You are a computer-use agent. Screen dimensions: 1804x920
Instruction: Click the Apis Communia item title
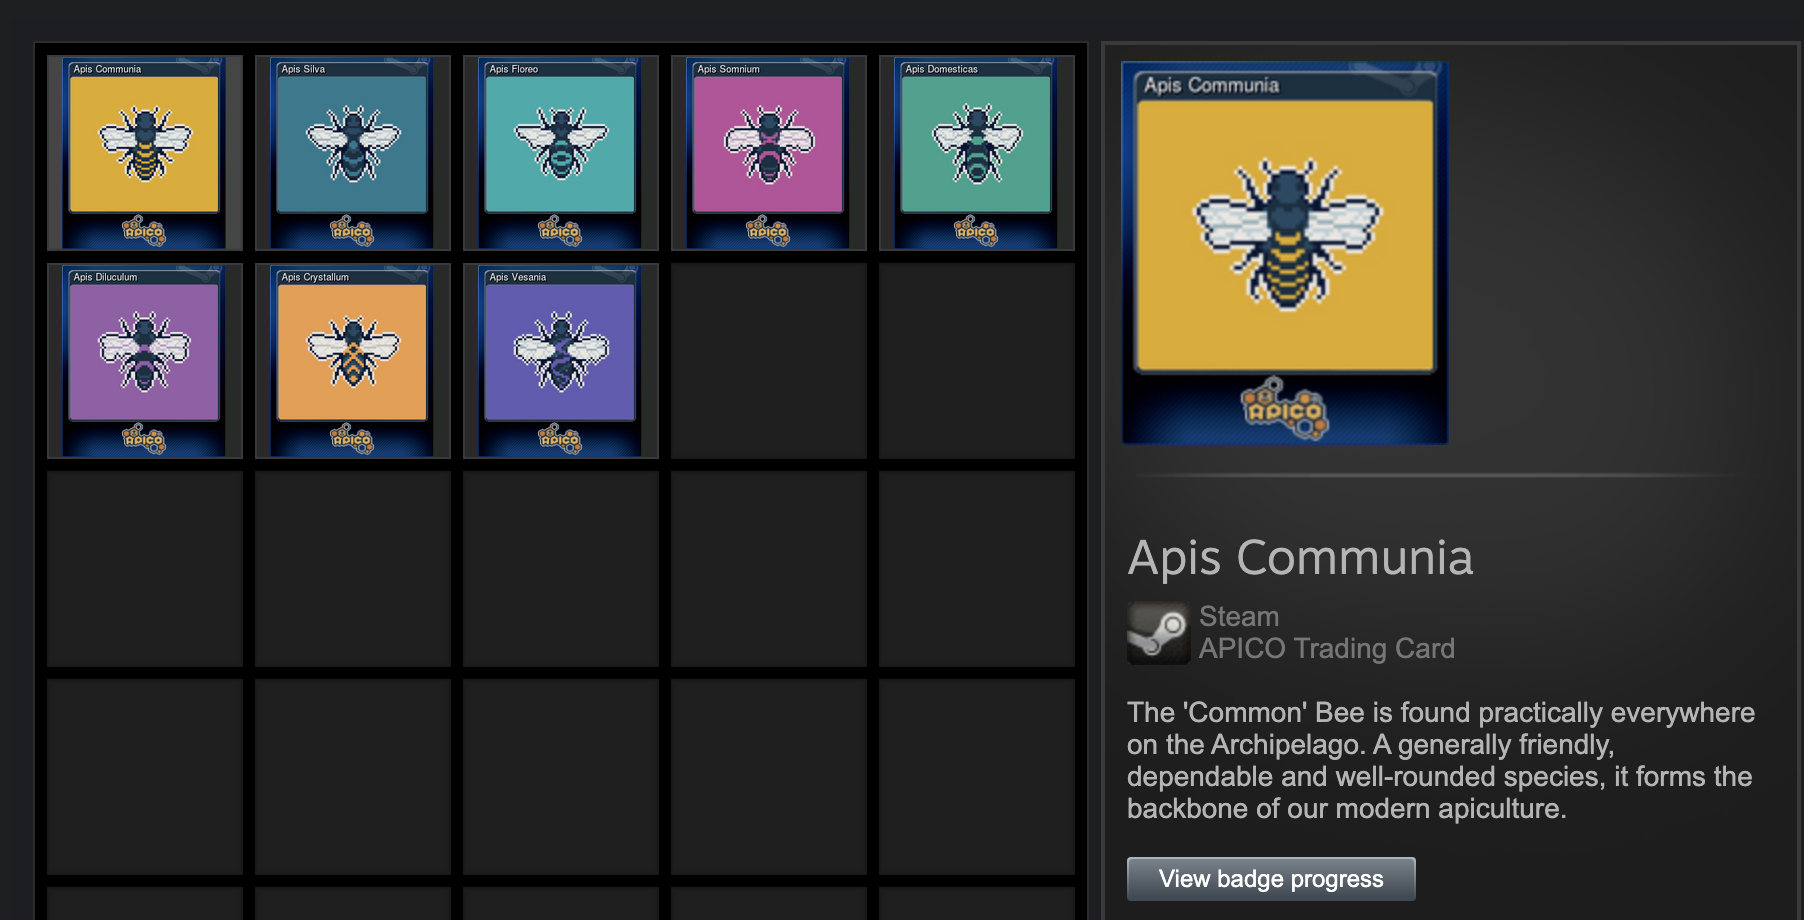[1299, 558]
